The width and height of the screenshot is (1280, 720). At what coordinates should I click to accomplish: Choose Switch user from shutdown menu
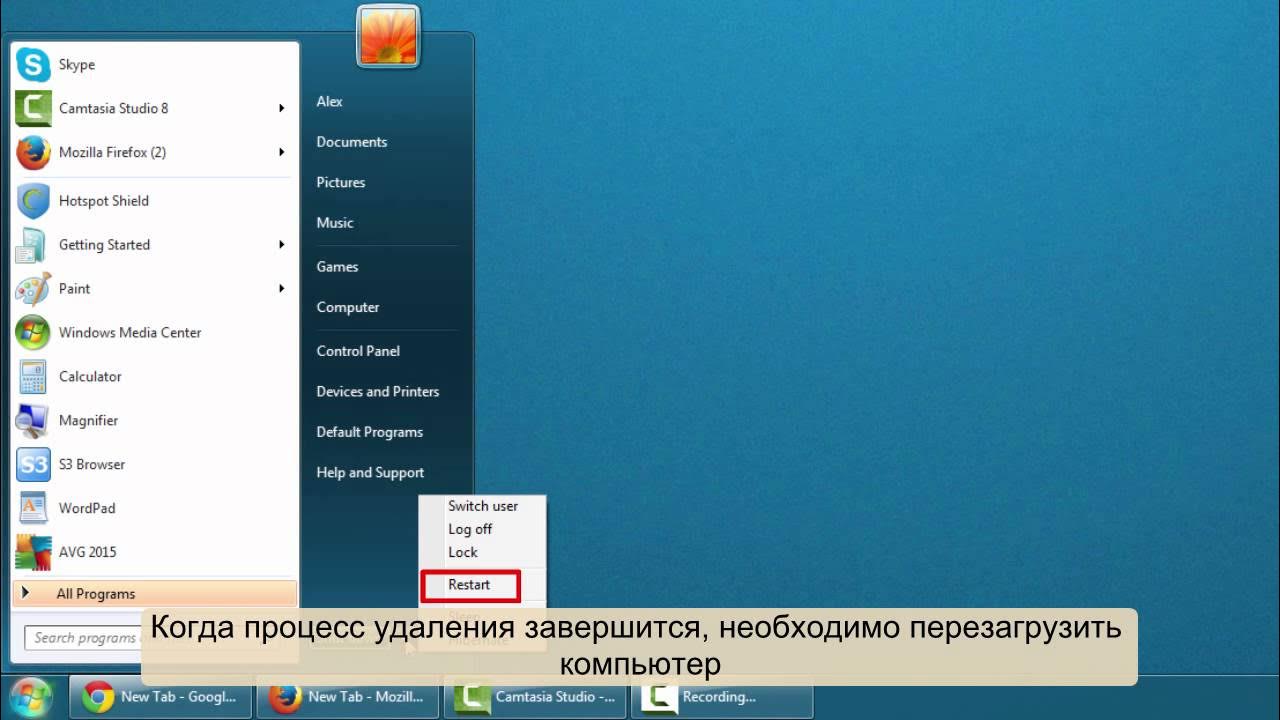point(483,506)
